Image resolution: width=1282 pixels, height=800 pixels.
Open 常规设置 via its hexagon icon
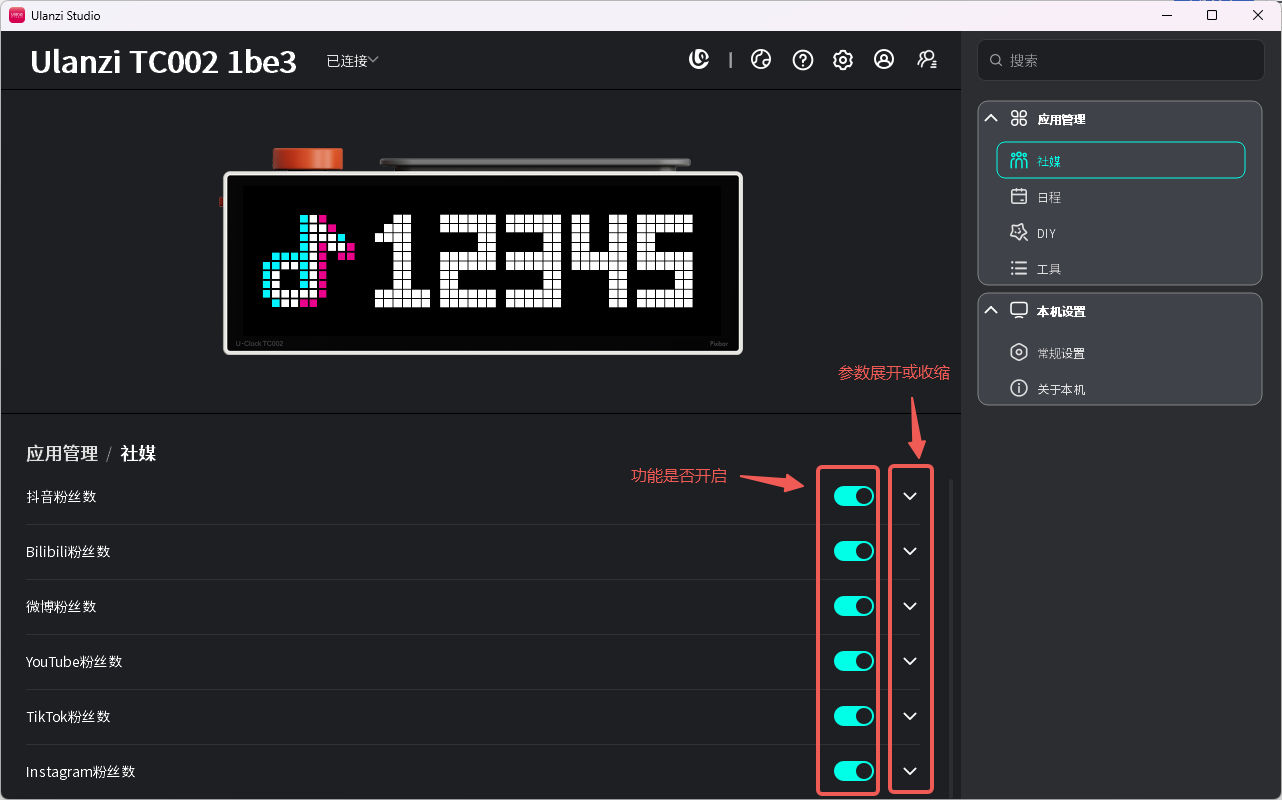tap(1019, 353)
